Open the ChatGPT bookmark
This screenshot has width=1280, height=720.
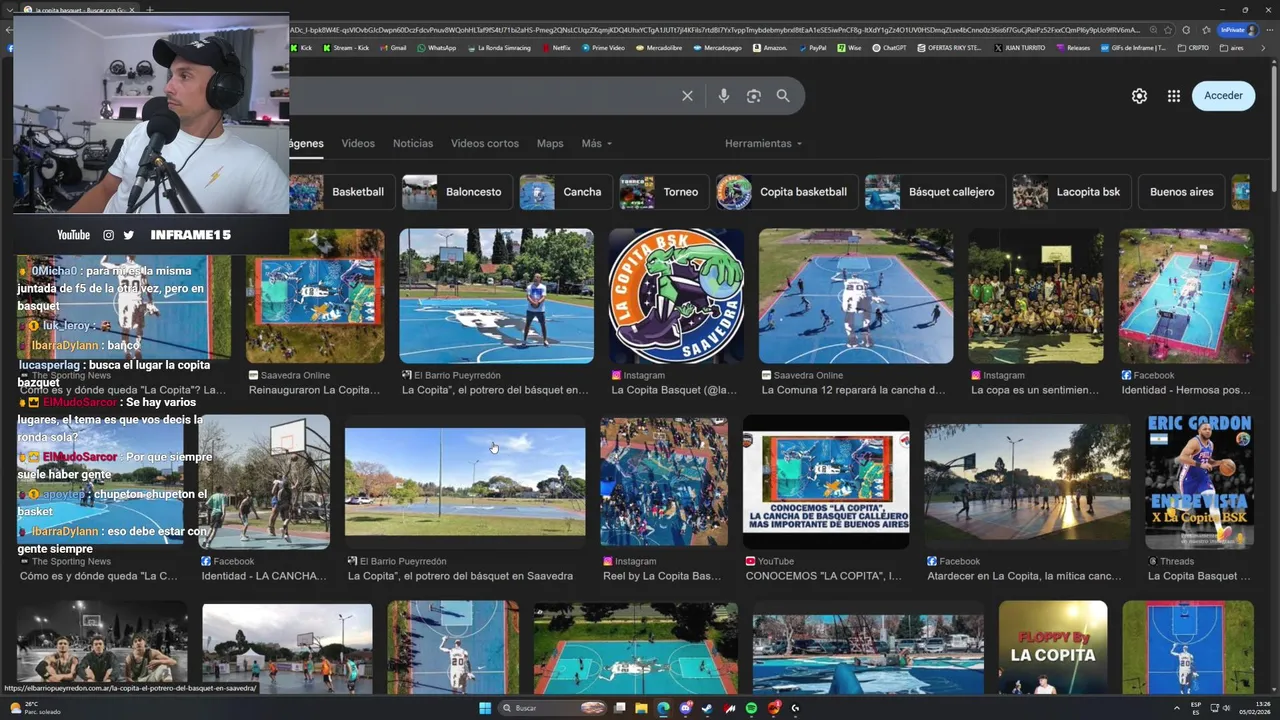click(x=889, y=48)
